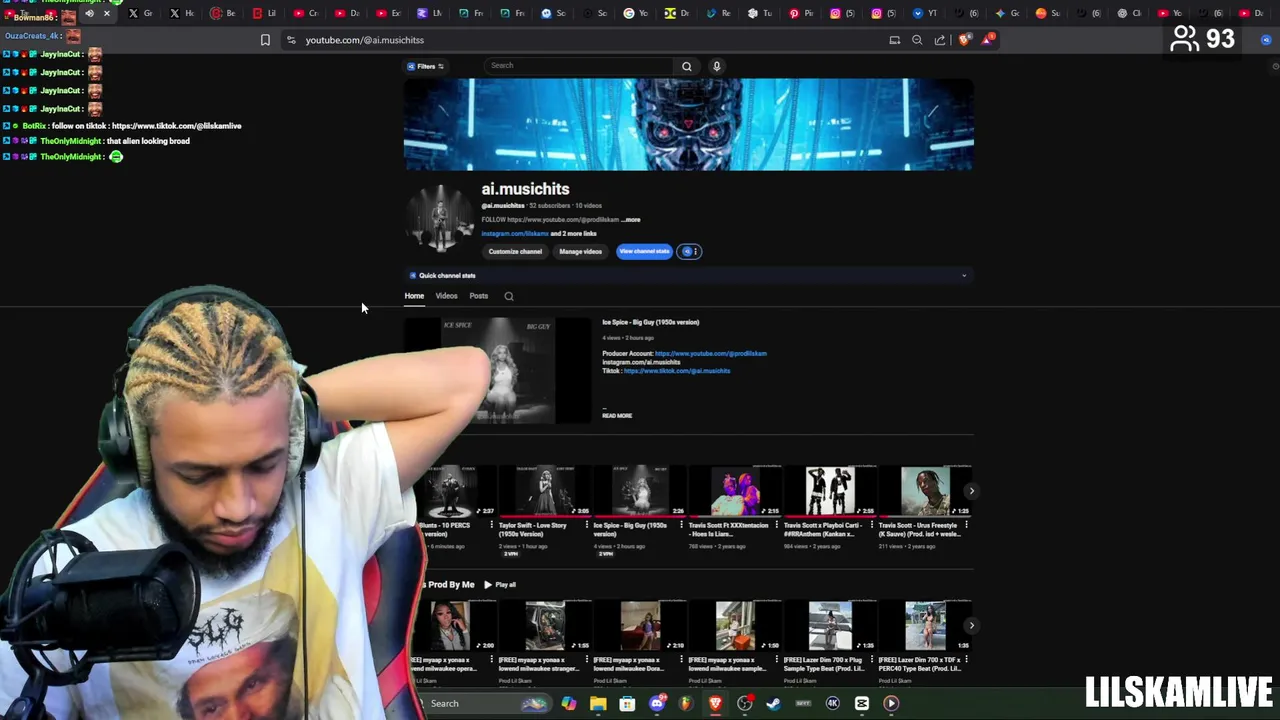The width and height of the screenshot is (1280, 720).
Task: Open Microsoft Store from taskbar
Action: pos(627,704)
